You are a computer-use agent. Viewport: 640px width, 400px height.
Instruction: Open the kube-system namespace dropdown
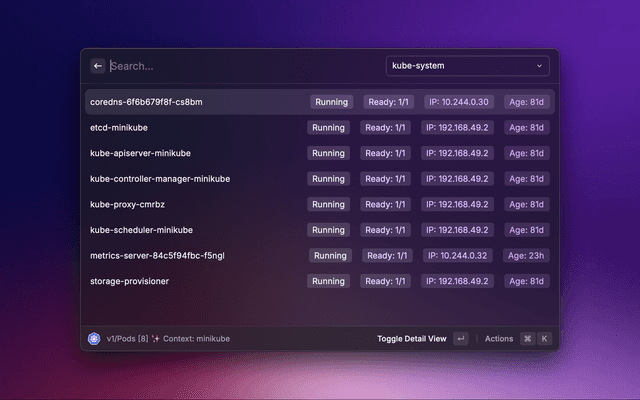(x=466, y=66)
